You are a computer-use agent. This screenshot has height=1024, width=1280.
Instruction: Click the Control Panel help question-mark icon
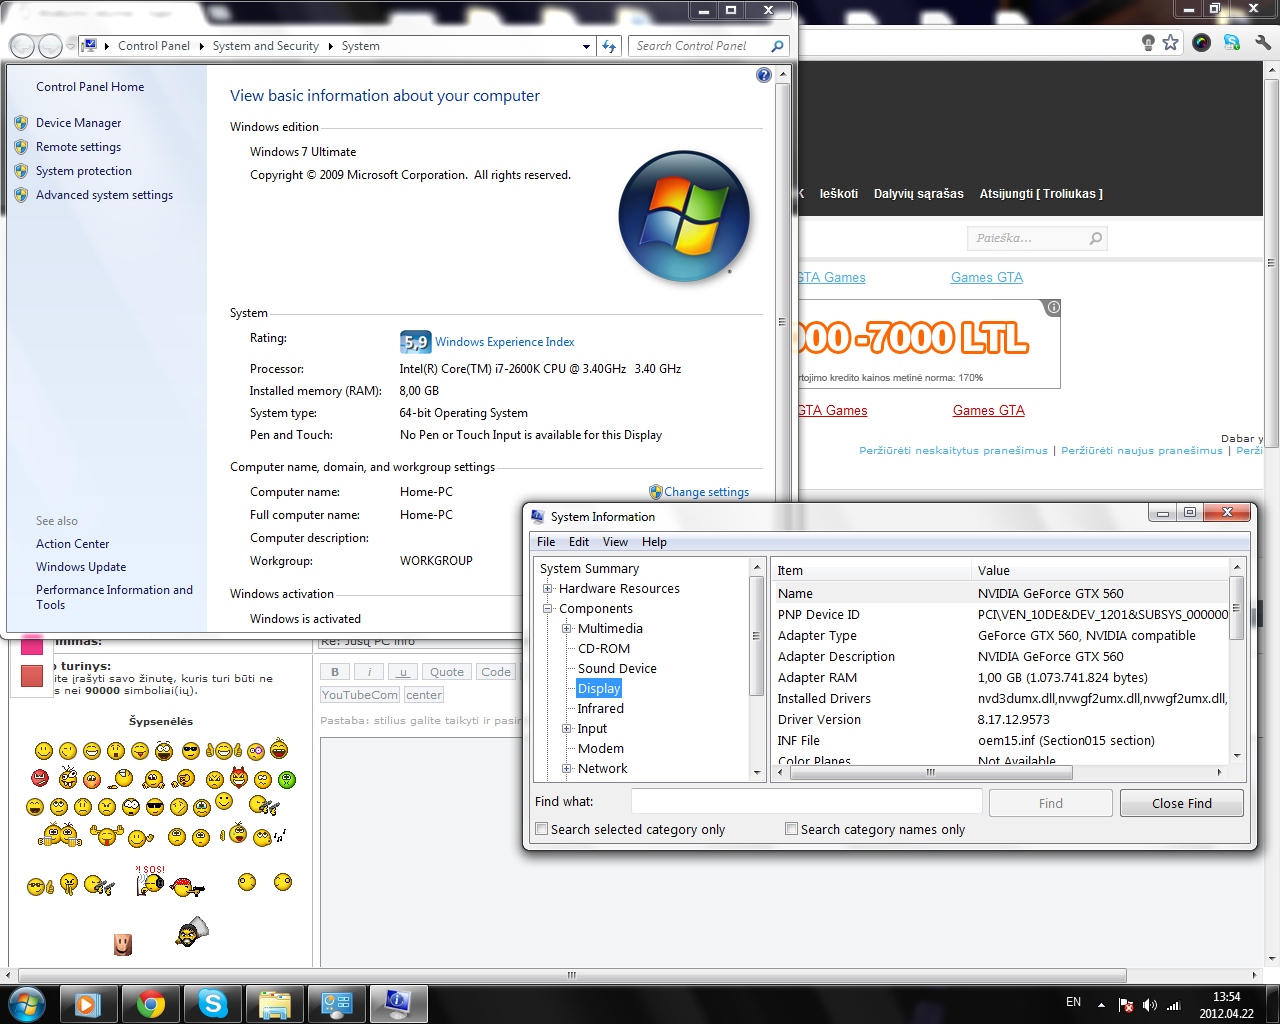pos(764,75)
